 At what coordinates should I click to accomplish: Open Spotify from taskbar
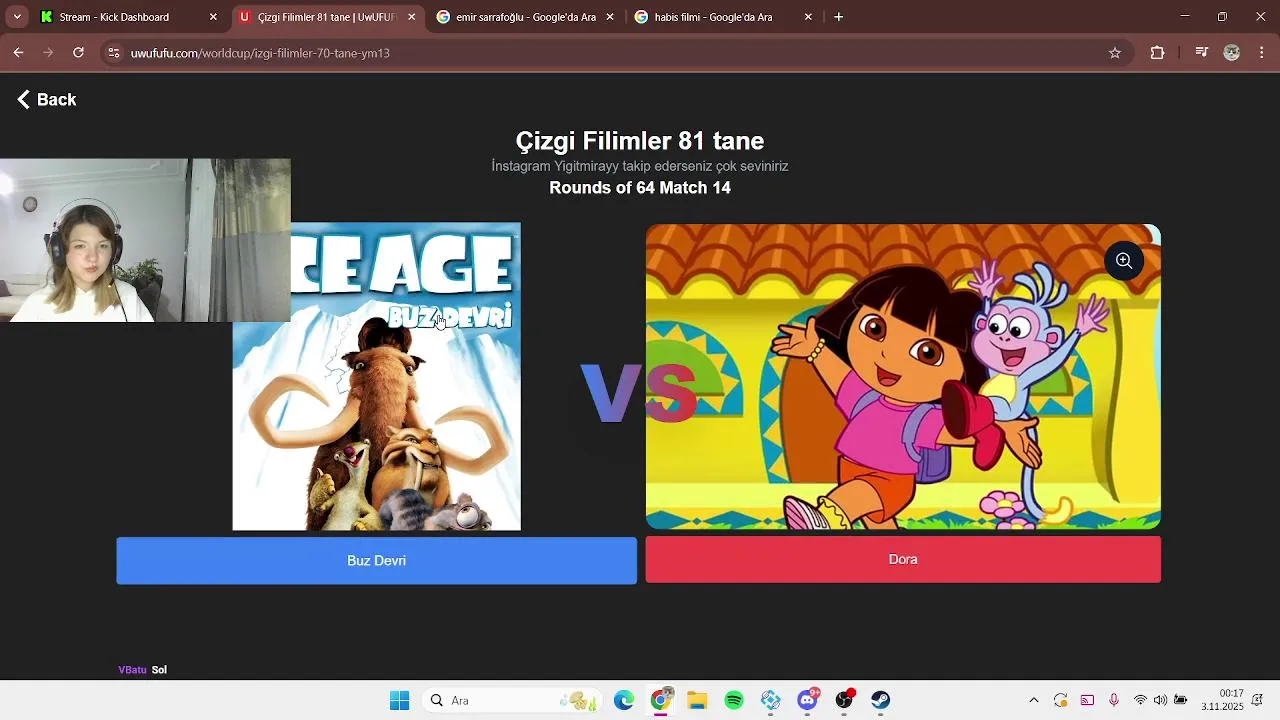734,700
